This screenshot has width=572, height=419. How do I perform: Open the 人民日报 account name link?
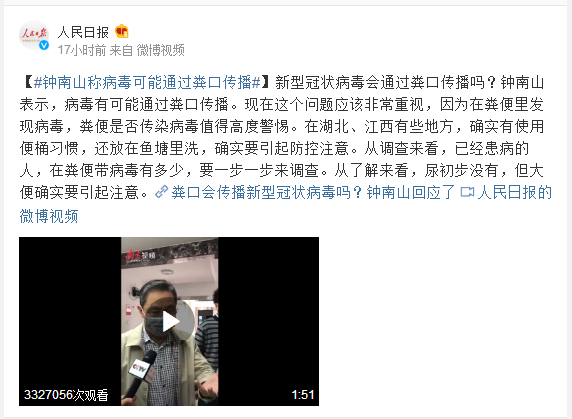pyautogui.click(x=83, y=32)
